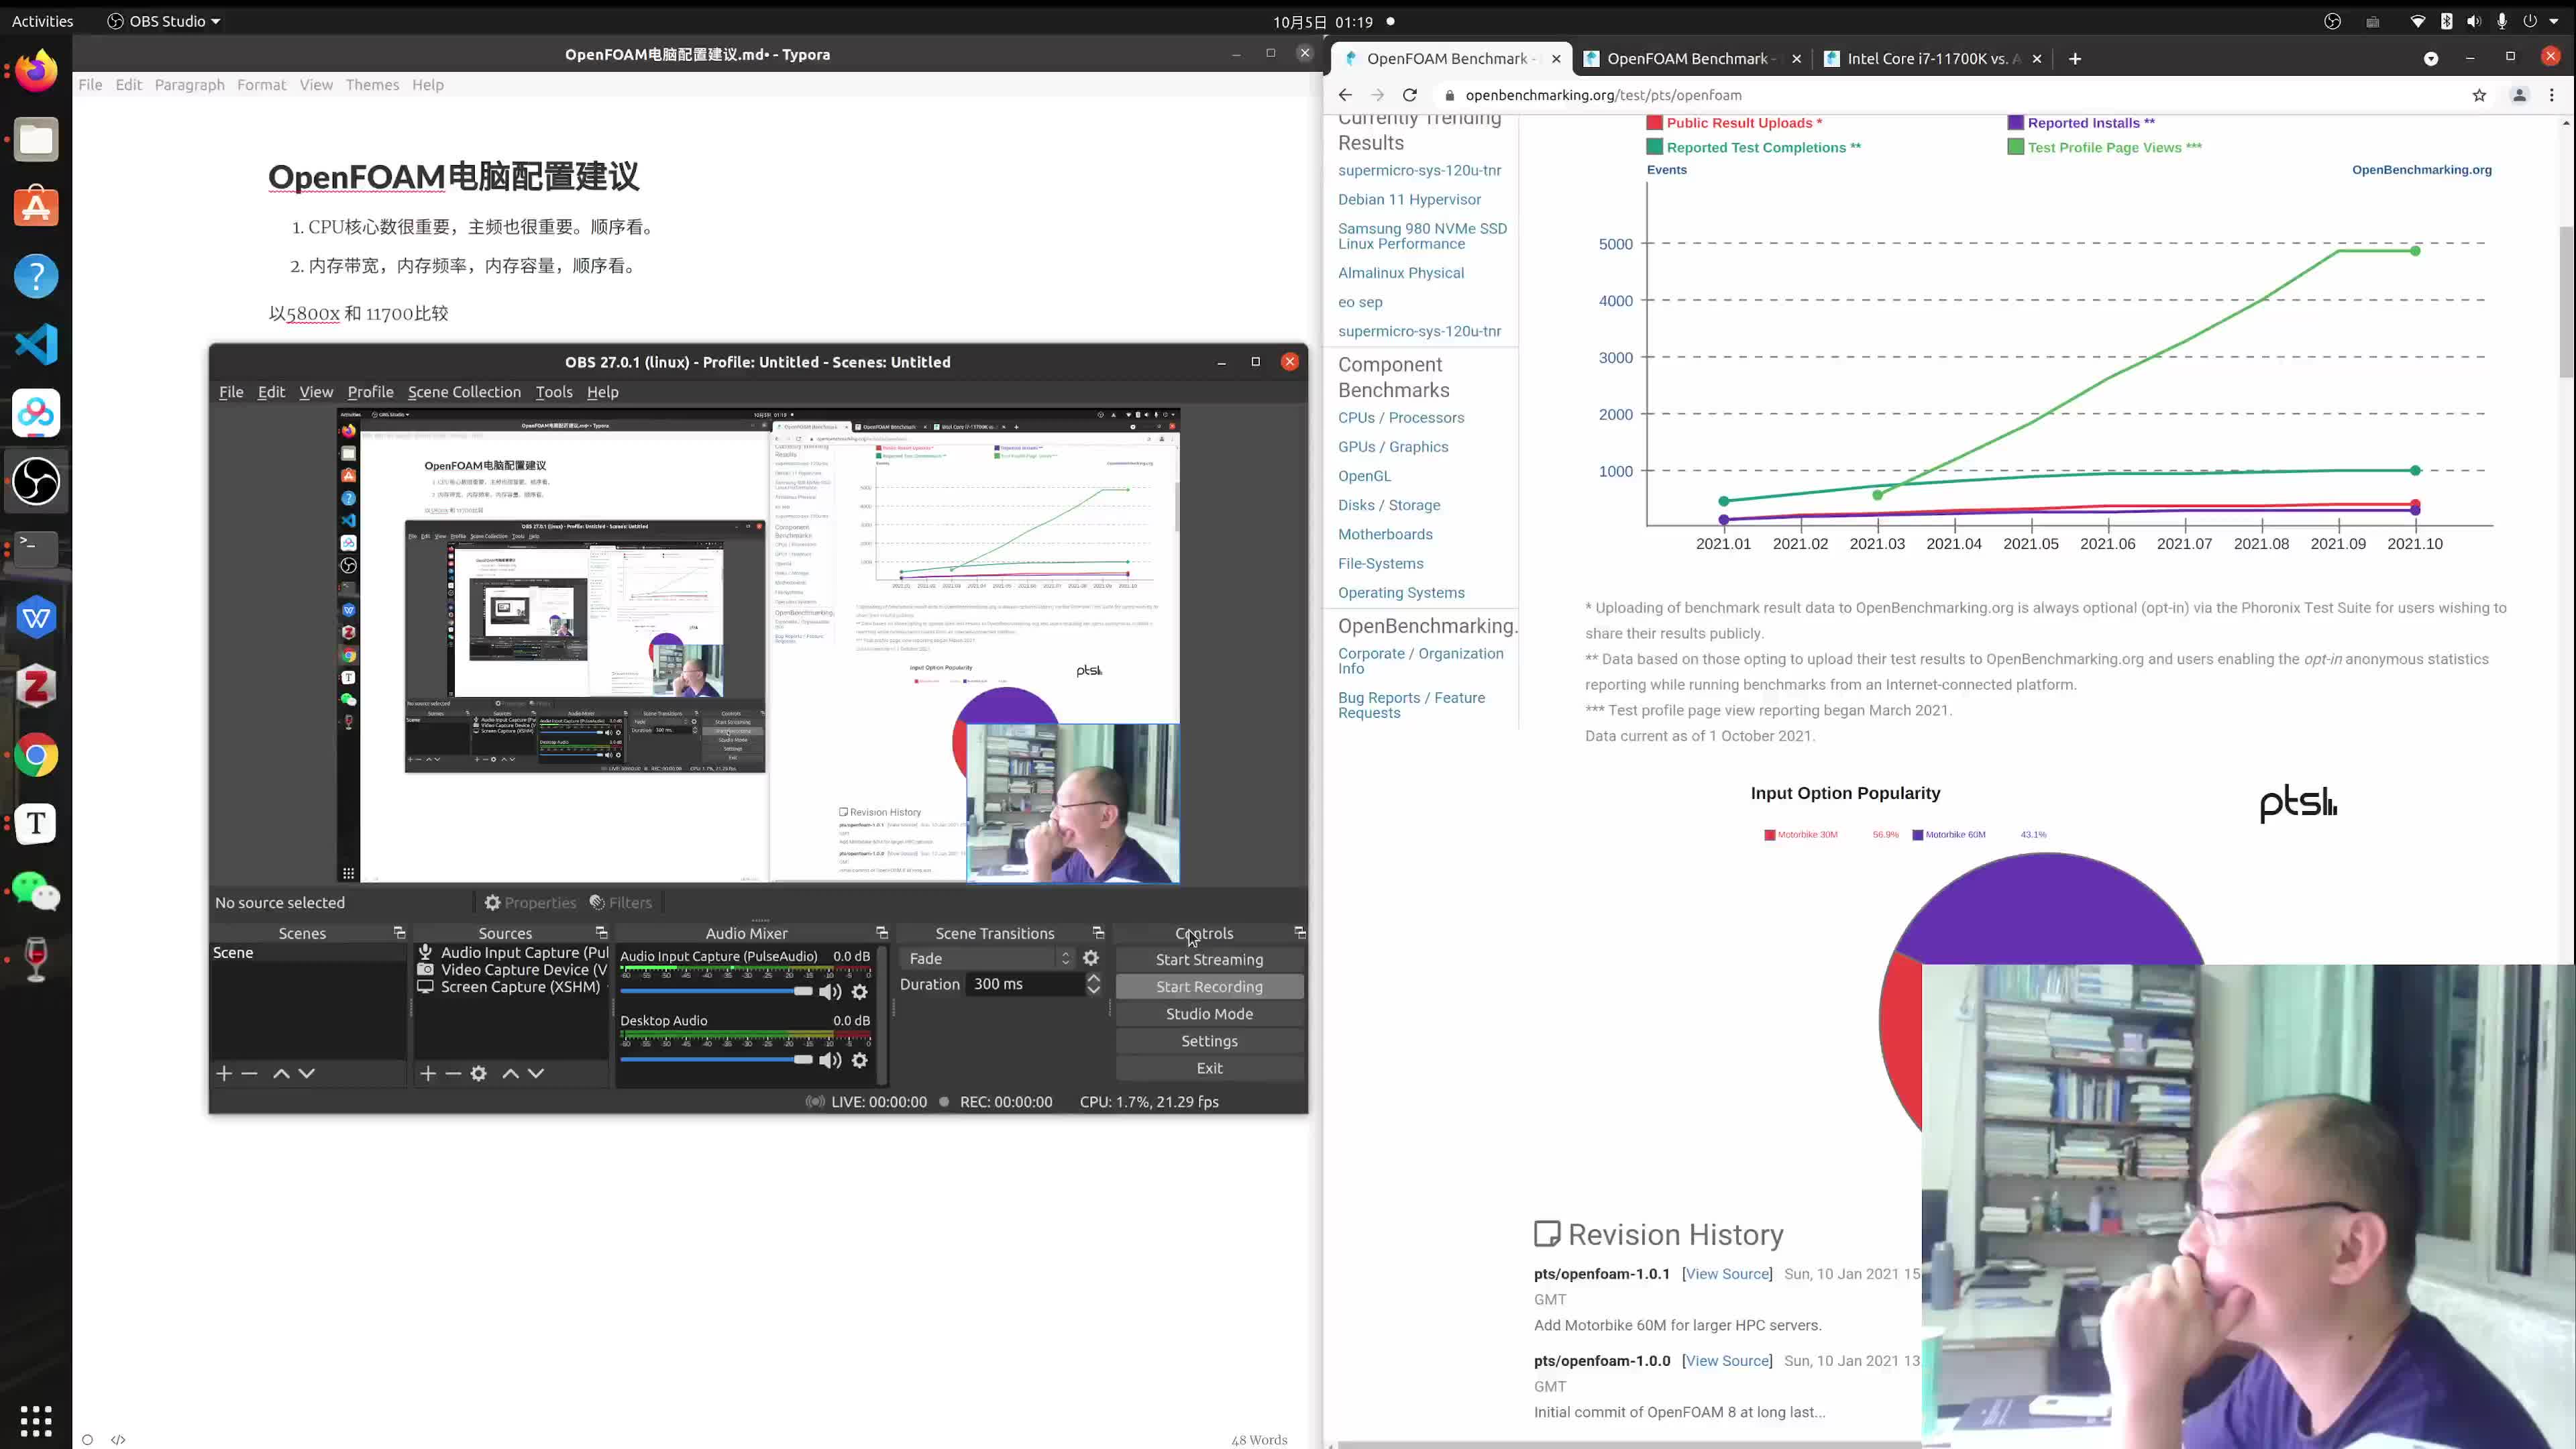Adjust Audio Input Capture volume slider

point(716,991)
